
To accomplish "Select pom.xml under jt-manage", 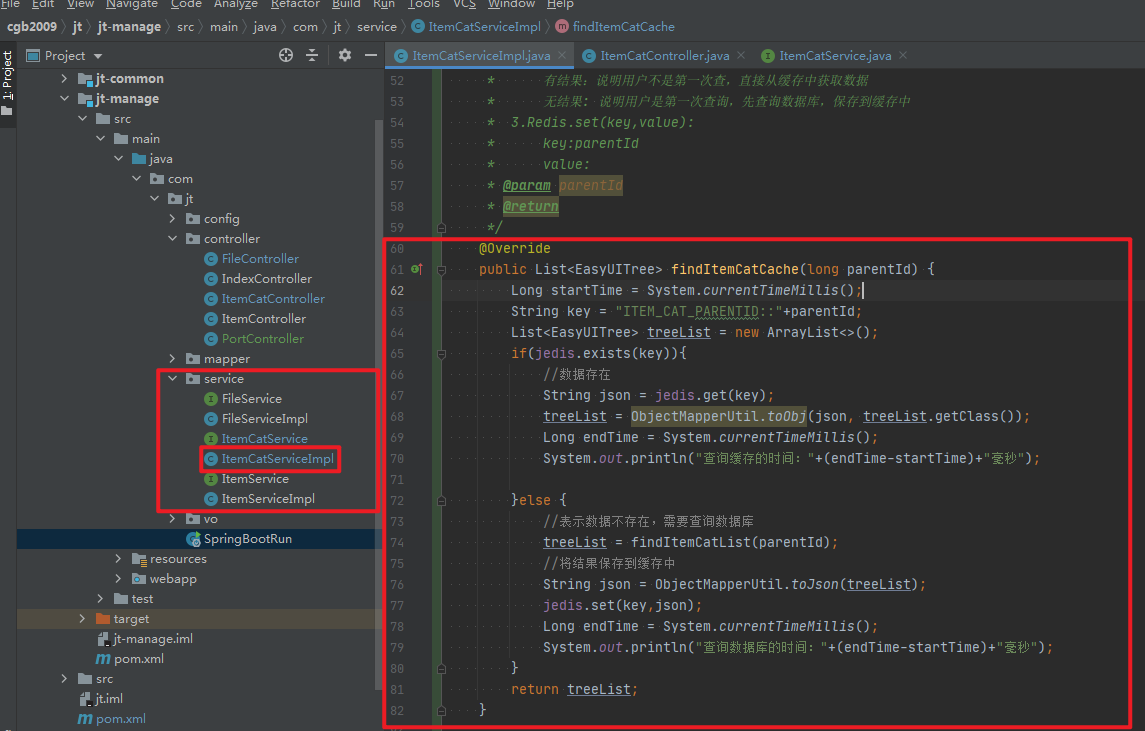I will [138, 659].
